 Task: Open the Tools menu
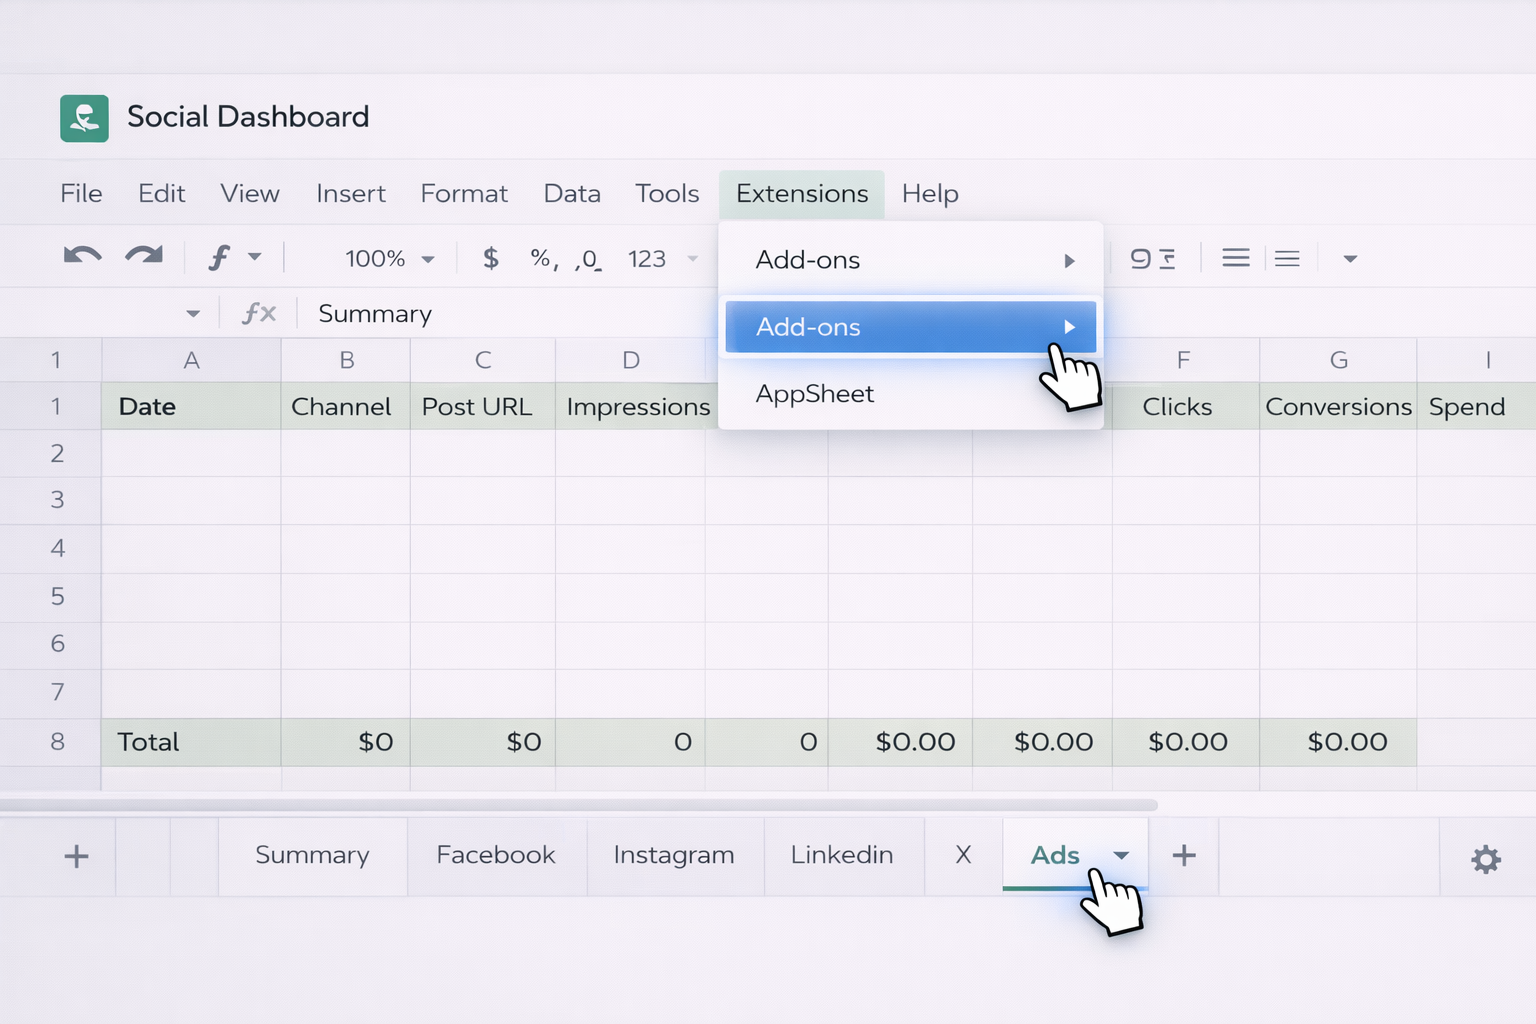667,193
